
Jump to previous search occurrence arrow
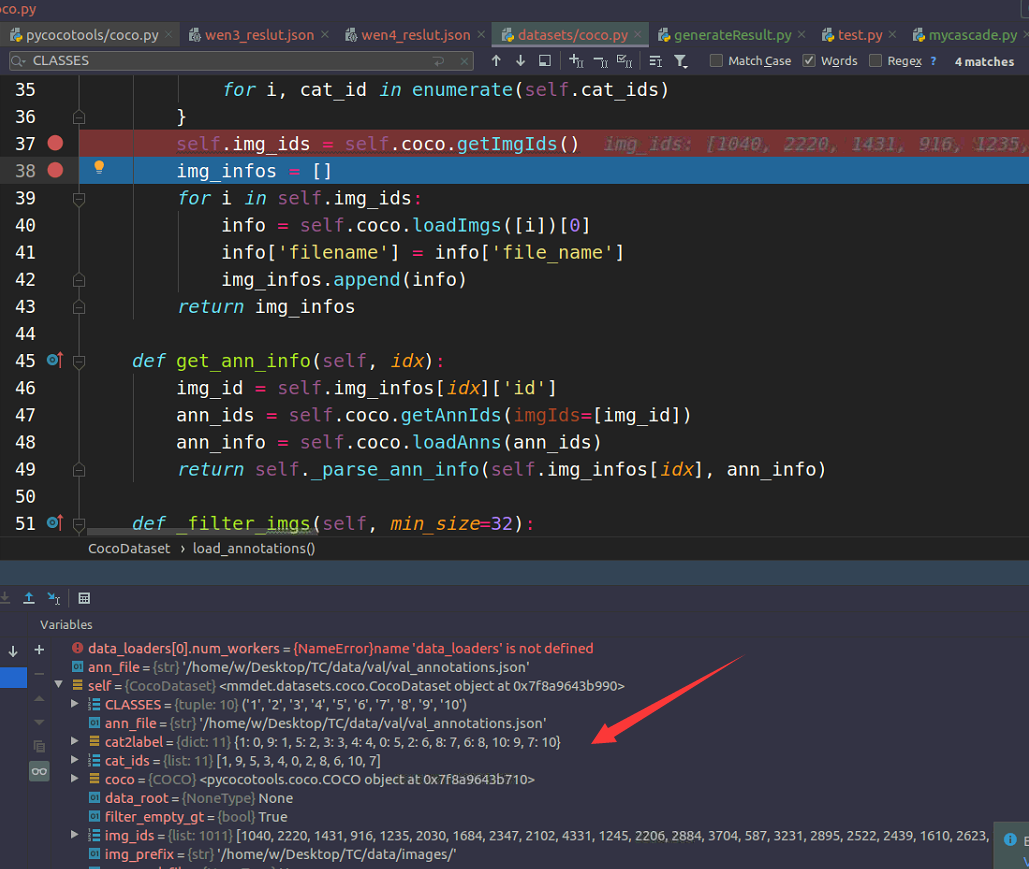(496, 61)
